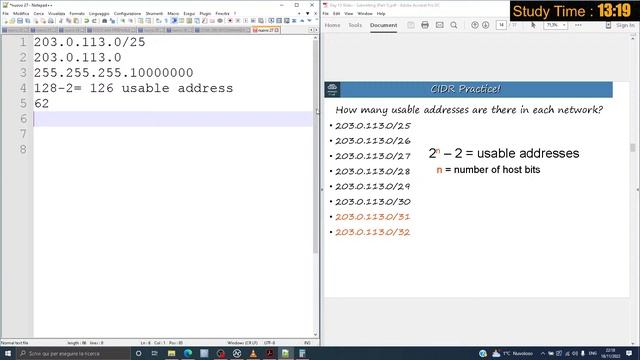Image resolution: width=640 pixels, height=360 pixels.
Task: Open the Plugin menu in Notepad++
Action: 205,13
